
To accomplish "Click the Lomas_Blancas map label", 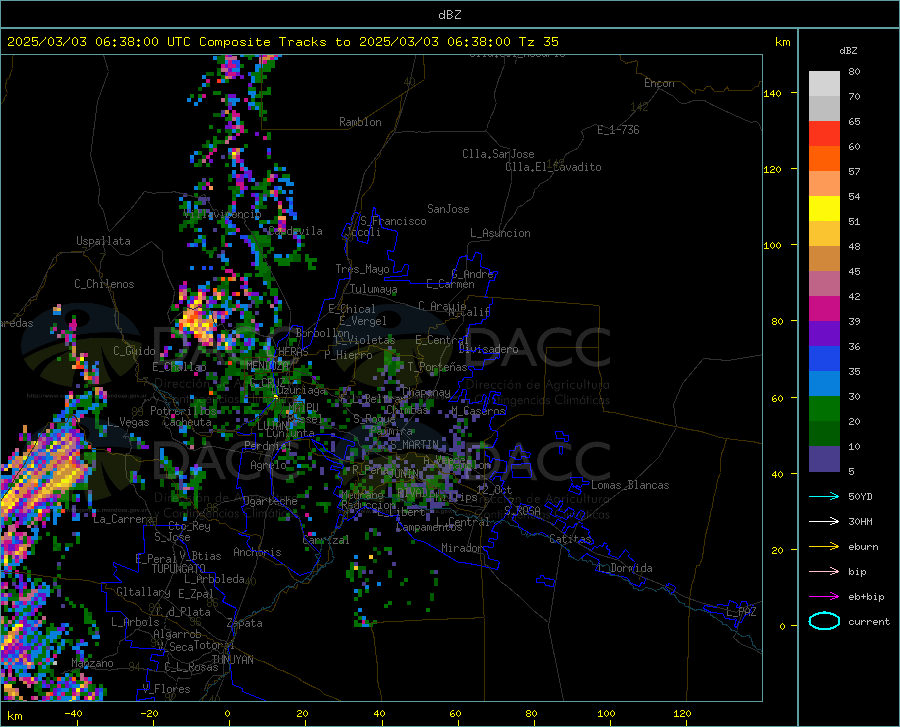I will [630, 485].
